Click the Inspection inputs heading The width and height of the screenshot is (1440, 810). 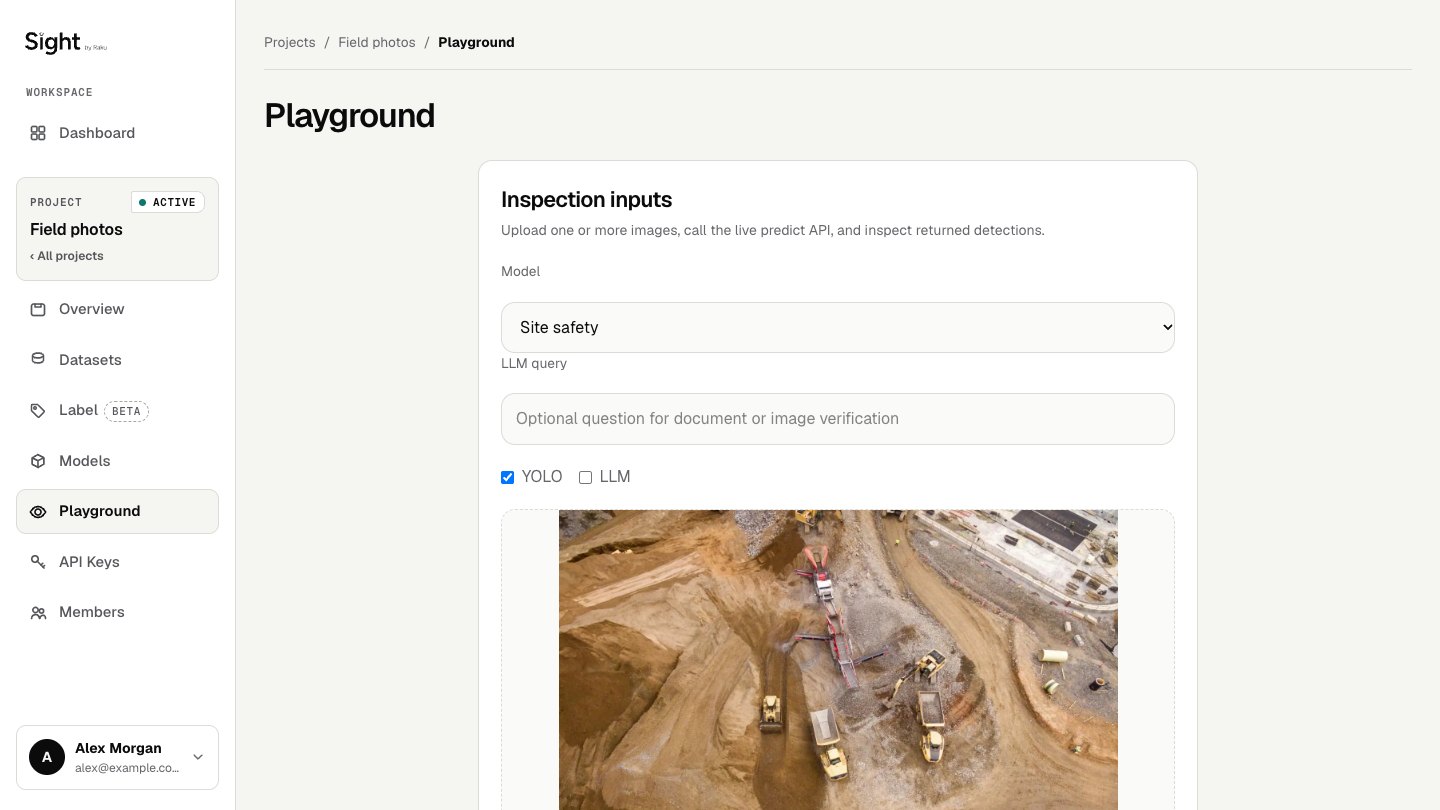pyautogui.click(x=586, y=199)
